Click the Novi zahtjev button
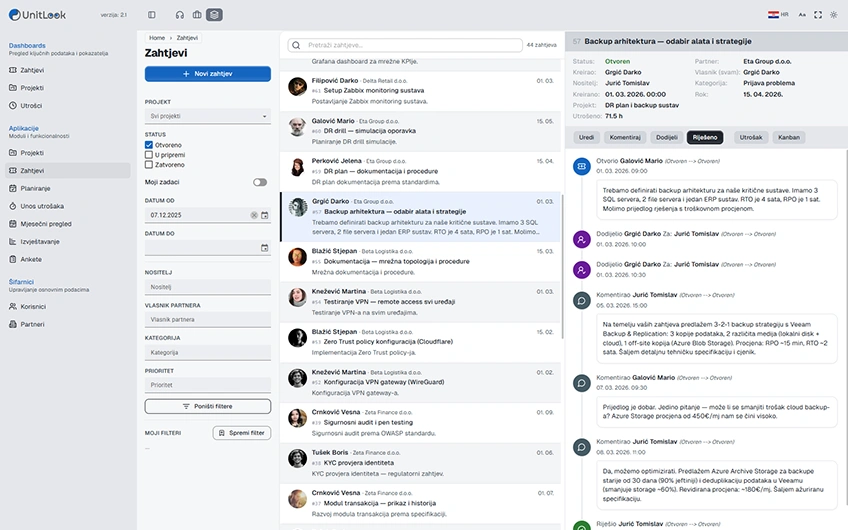The image size is (848, 530). (x=208, y=74)
